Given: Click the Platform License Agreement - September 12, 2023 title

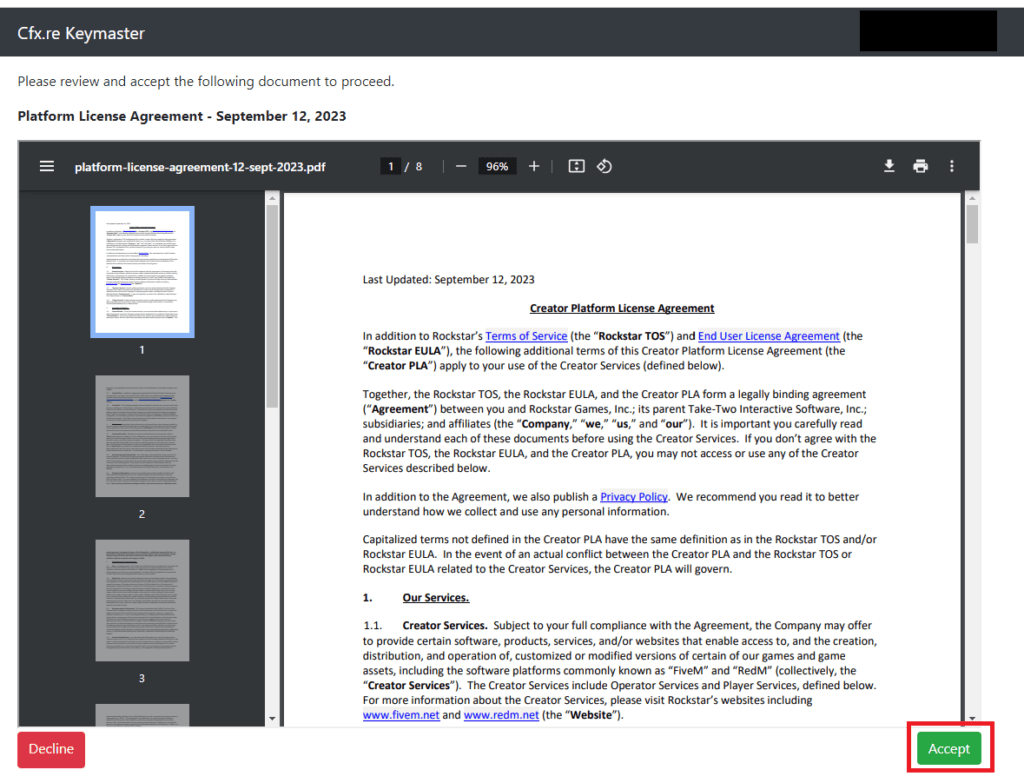Looking at the screenshot, I should point(182,116).
